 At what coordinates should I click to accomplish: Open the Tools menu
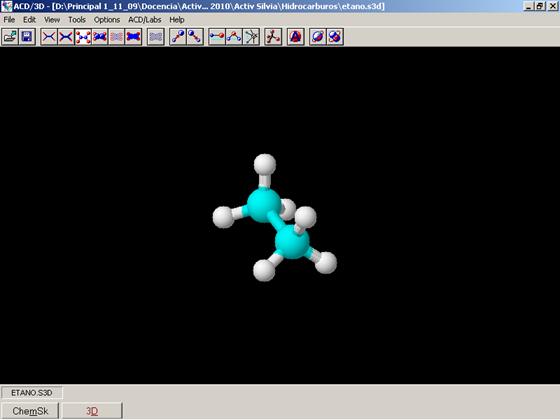(x=77, y=20)
